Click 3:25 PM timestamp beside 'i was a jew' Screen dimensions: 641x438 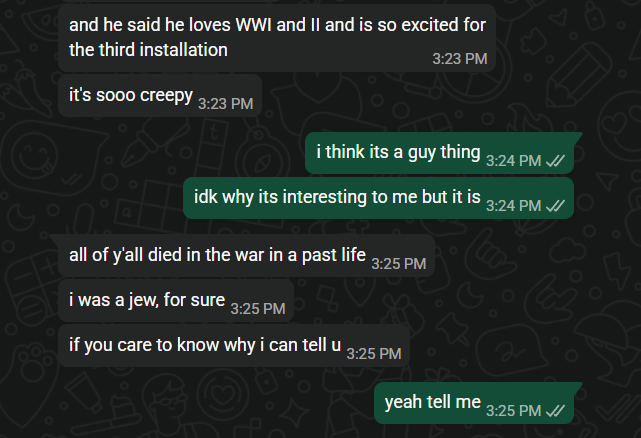pos(258,309)
